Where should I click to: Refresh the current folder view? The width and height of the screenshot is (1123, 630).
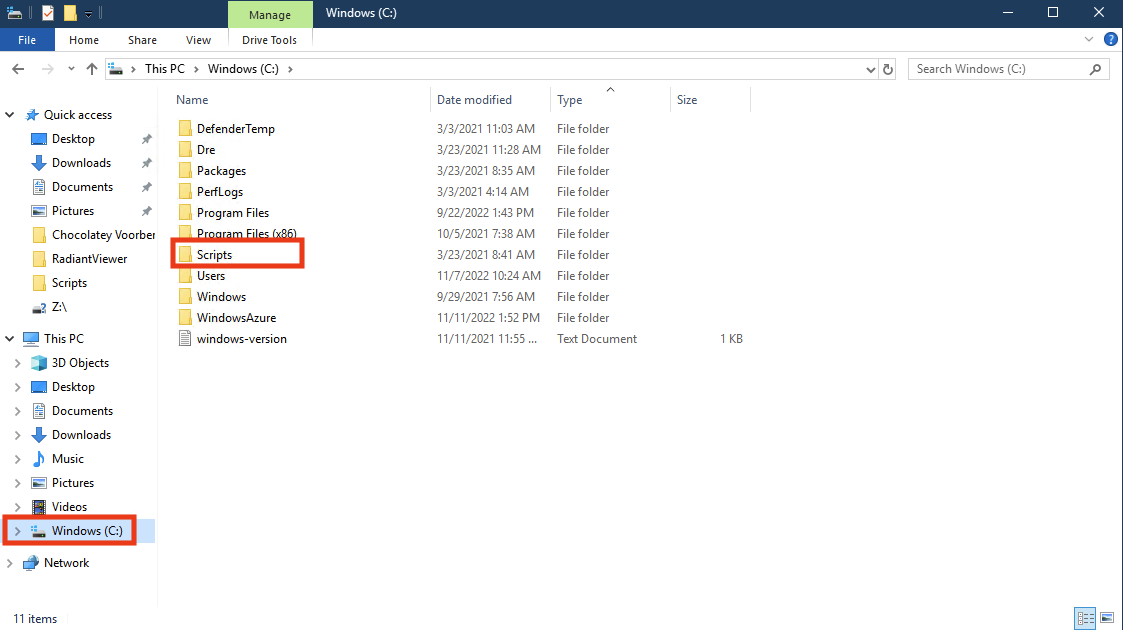click(x=888, y=69)
